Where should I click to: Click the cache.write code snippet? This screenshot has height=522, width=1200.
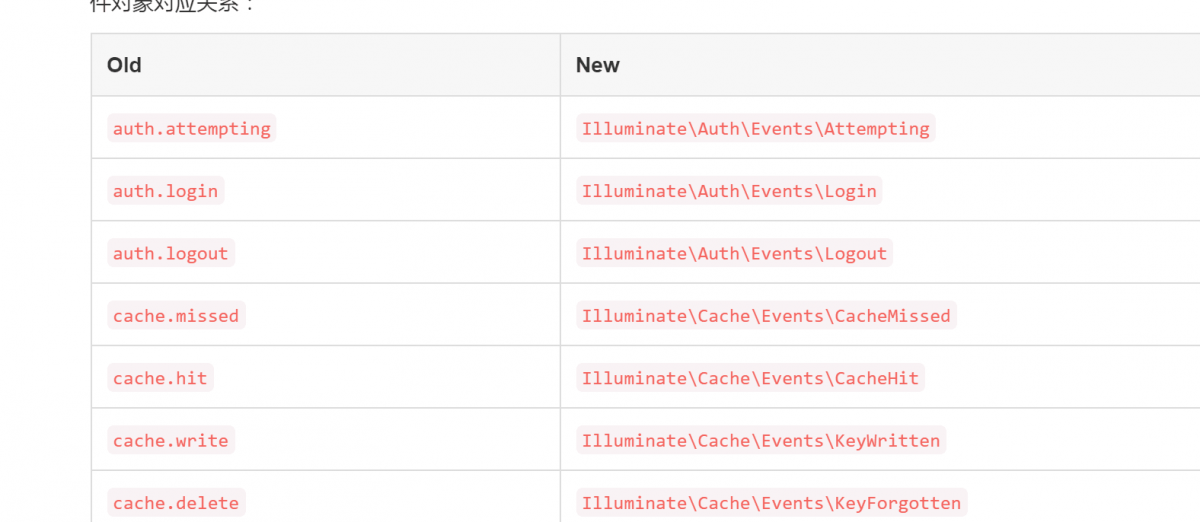[170, 441]
